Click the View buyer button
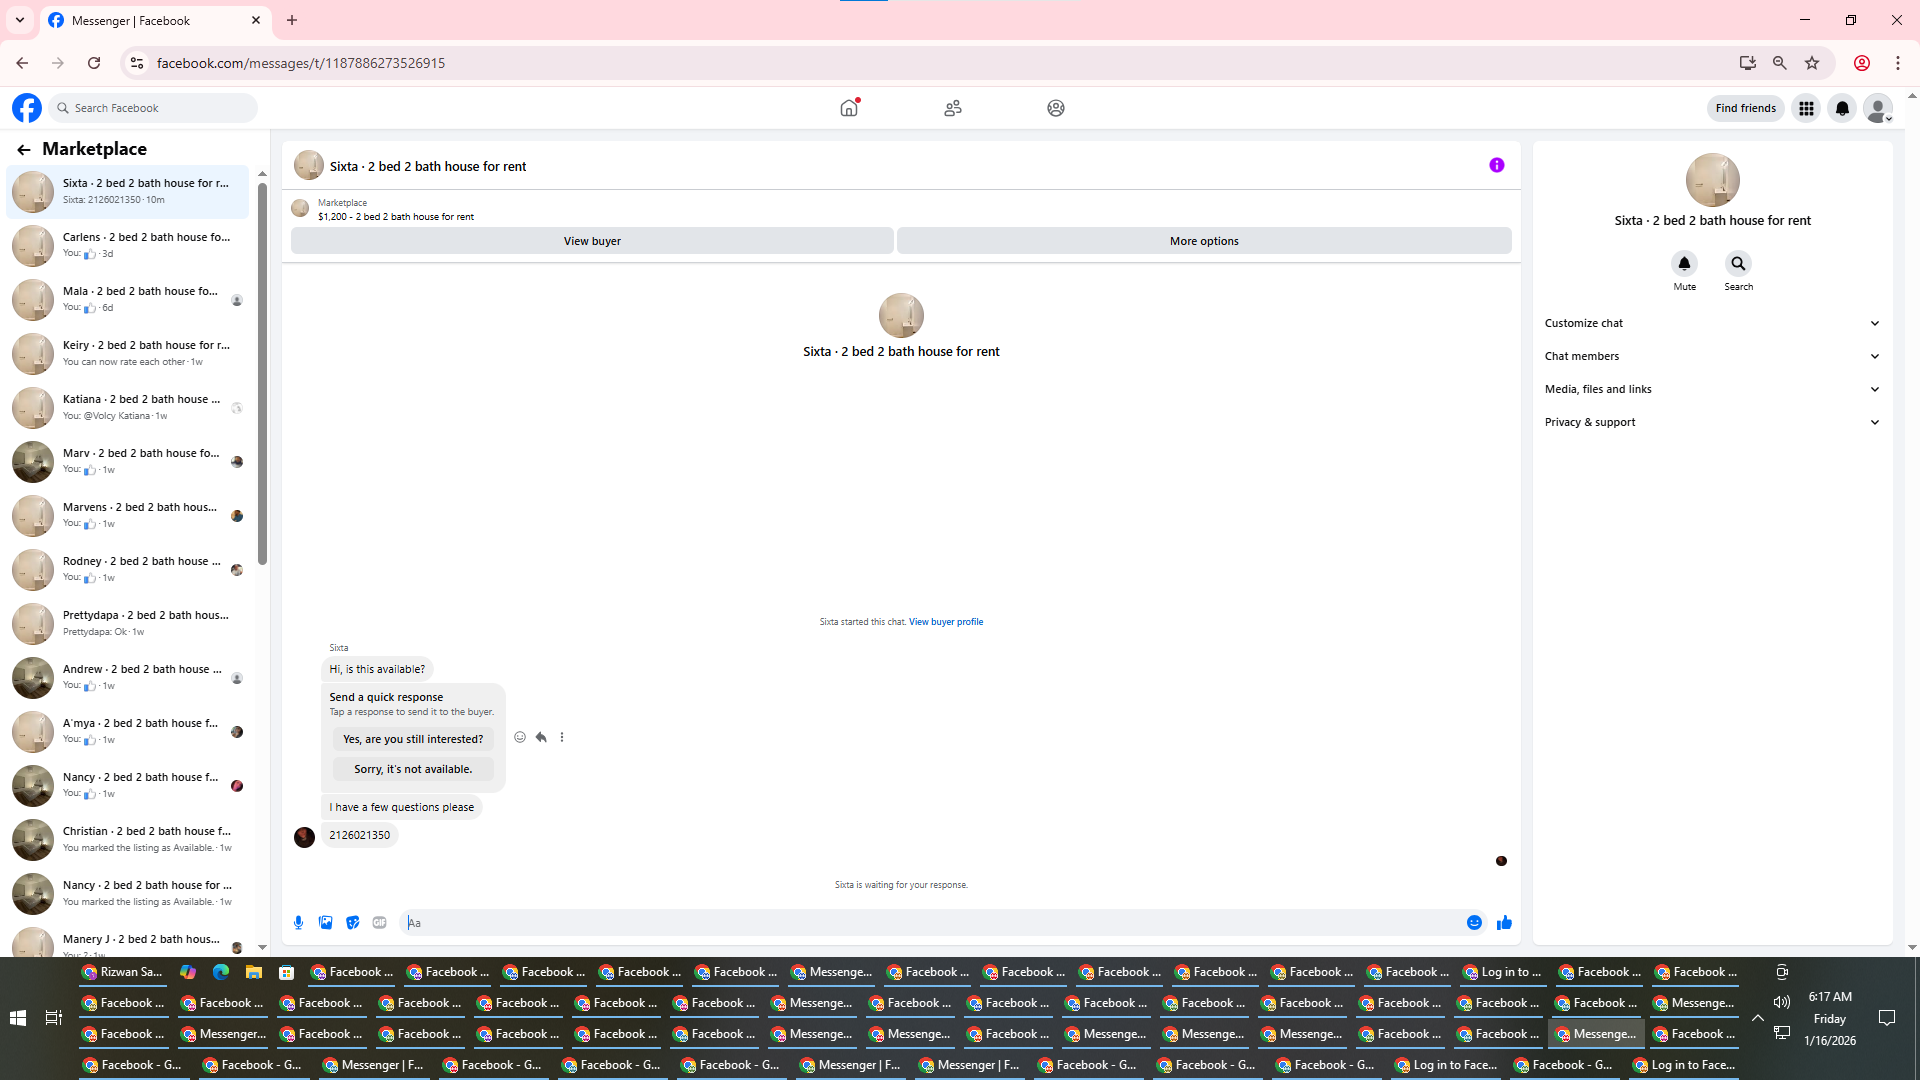 (592, 241)
